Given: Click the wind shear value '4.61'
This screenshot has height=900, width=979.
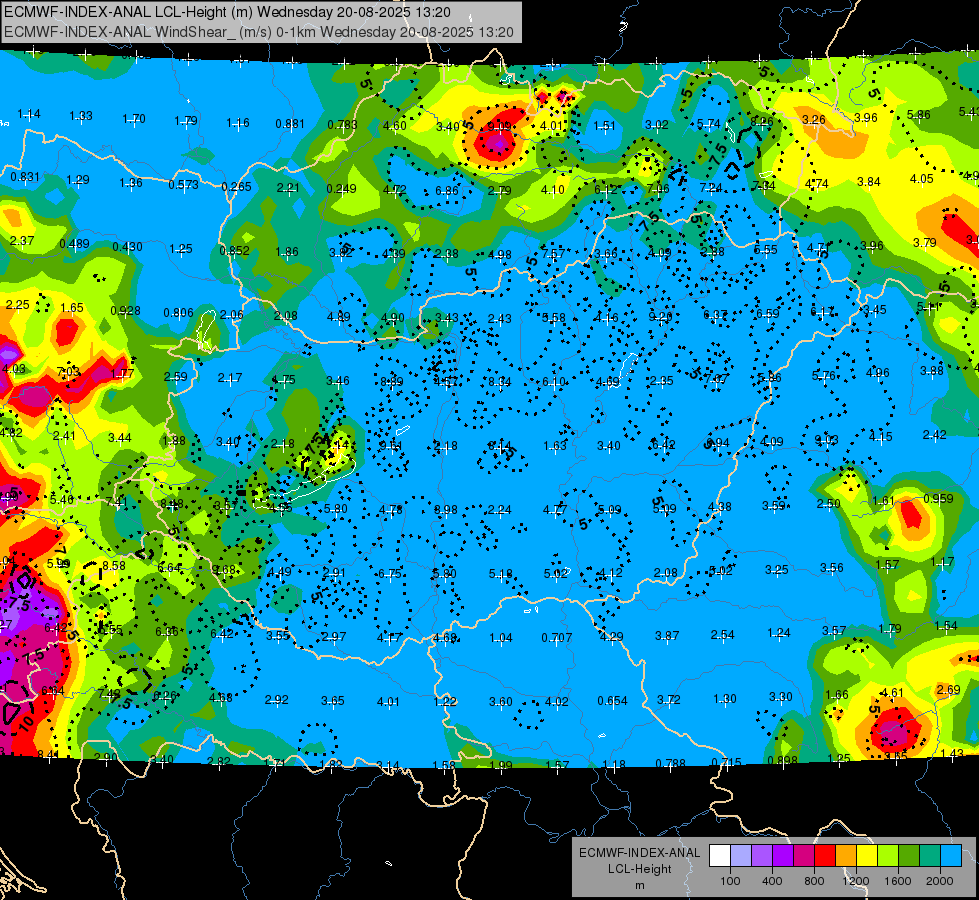Looking at the screenshot, I should click(x=892, y=692).
